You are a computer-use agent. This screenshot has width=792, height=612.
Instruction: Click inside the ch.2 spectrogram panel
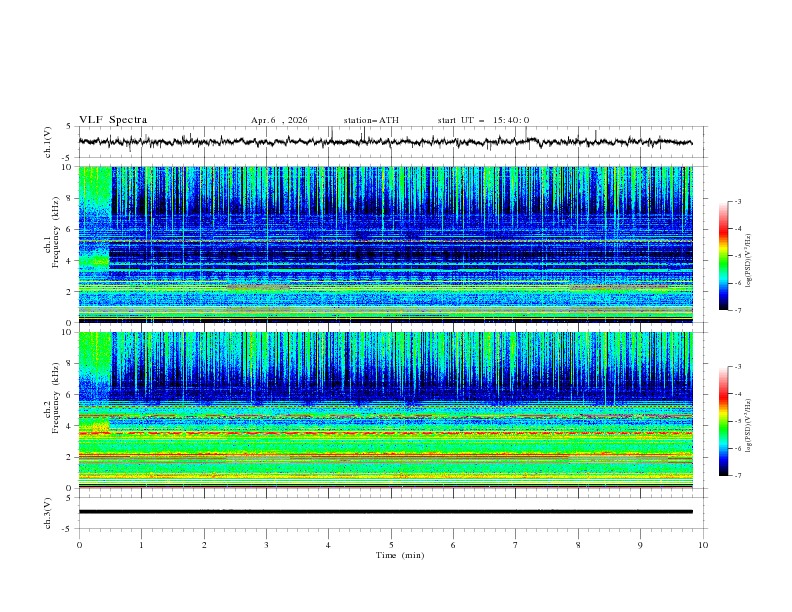385,410
